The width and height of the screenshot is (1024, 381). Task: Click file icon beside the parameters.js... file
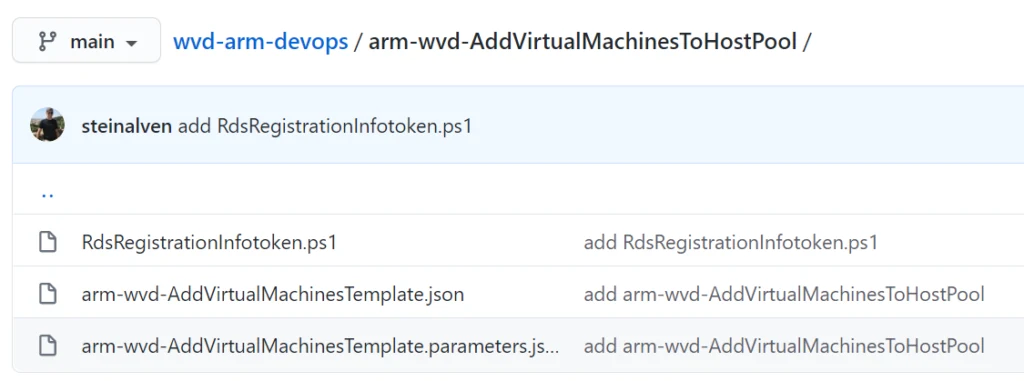(47, 345)
